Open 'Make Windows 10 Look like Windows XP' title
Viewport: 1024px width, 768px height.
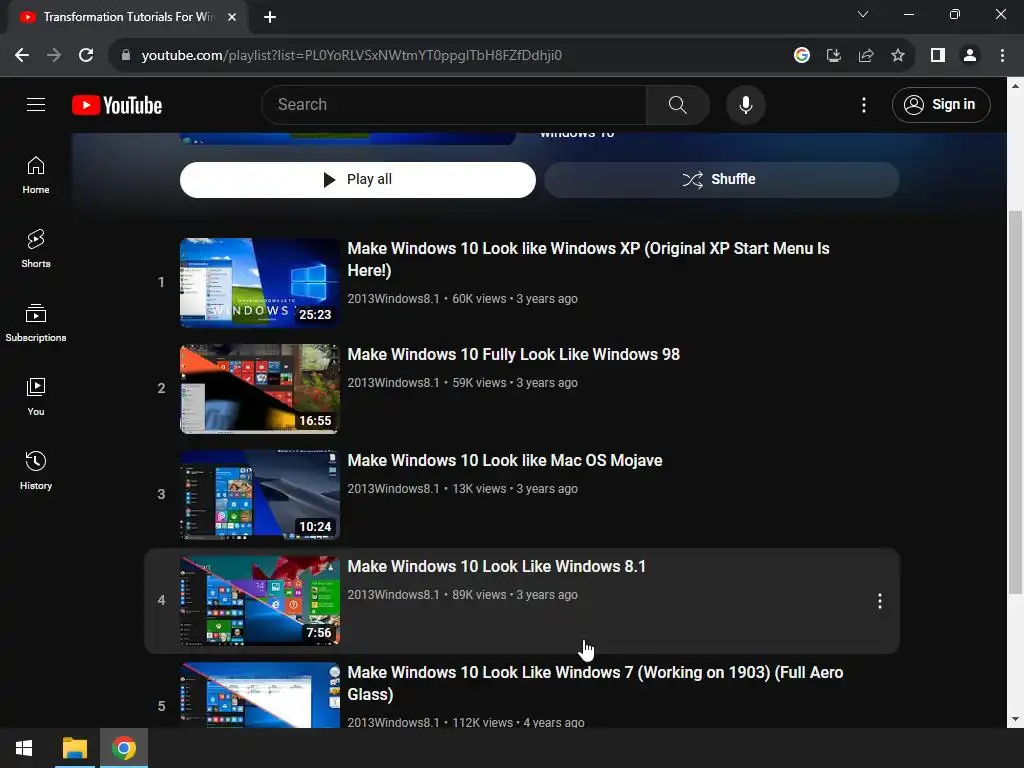[588, 259]
